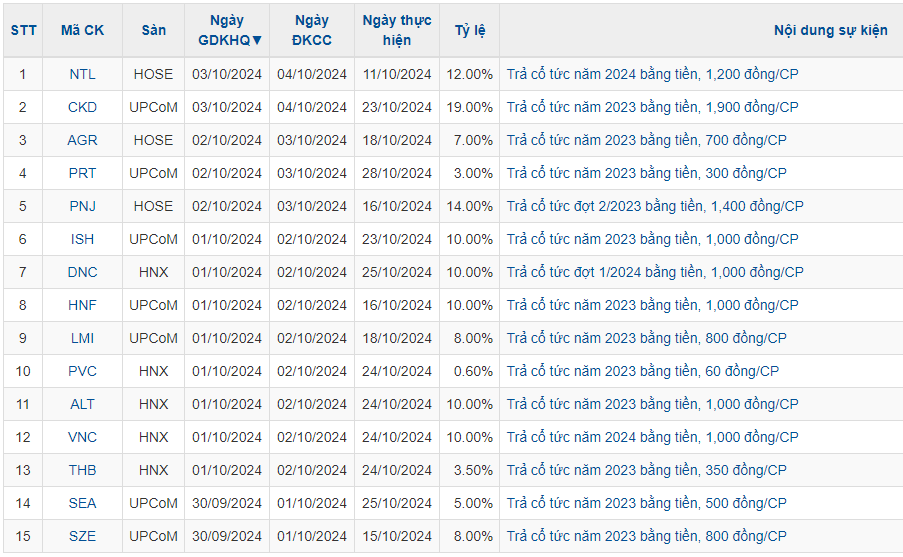Open the DNC stock code link
The height and width of the screenshot is (557, 903).
point(83,272)
